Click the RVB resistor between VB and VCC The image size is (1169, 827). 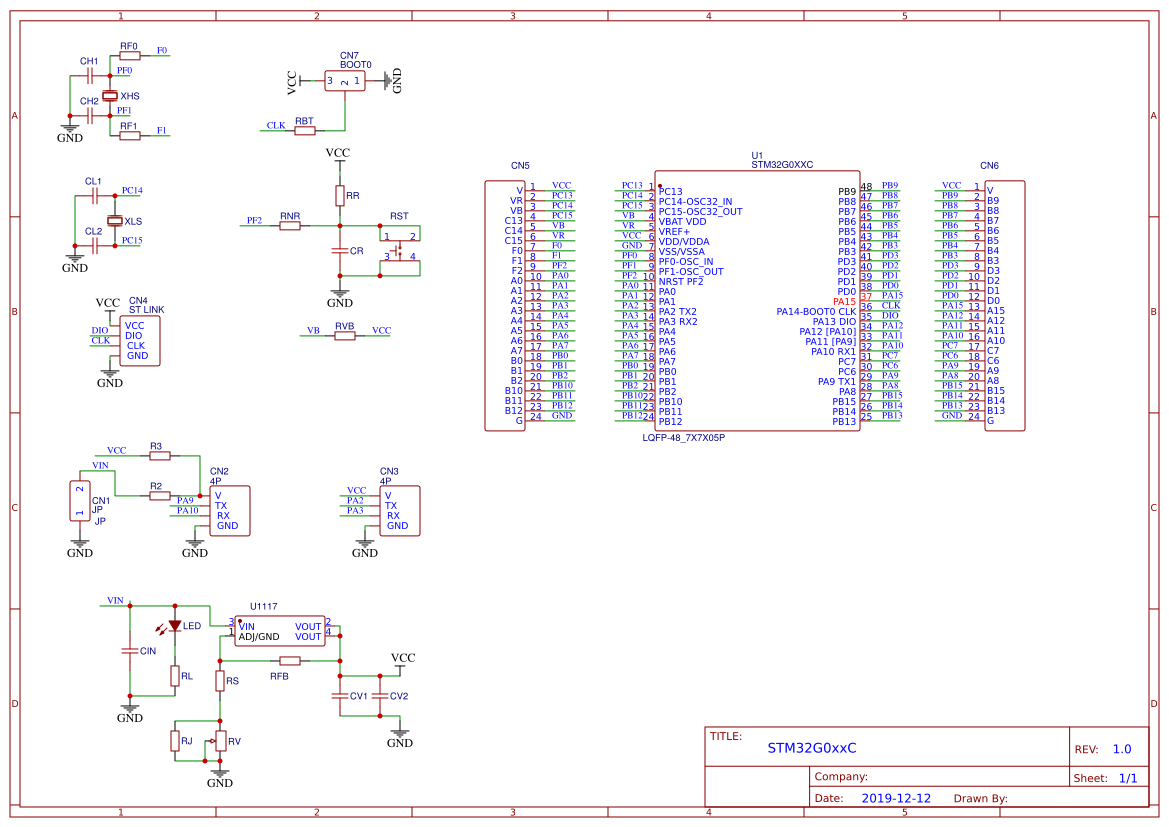tap(344, 336)
